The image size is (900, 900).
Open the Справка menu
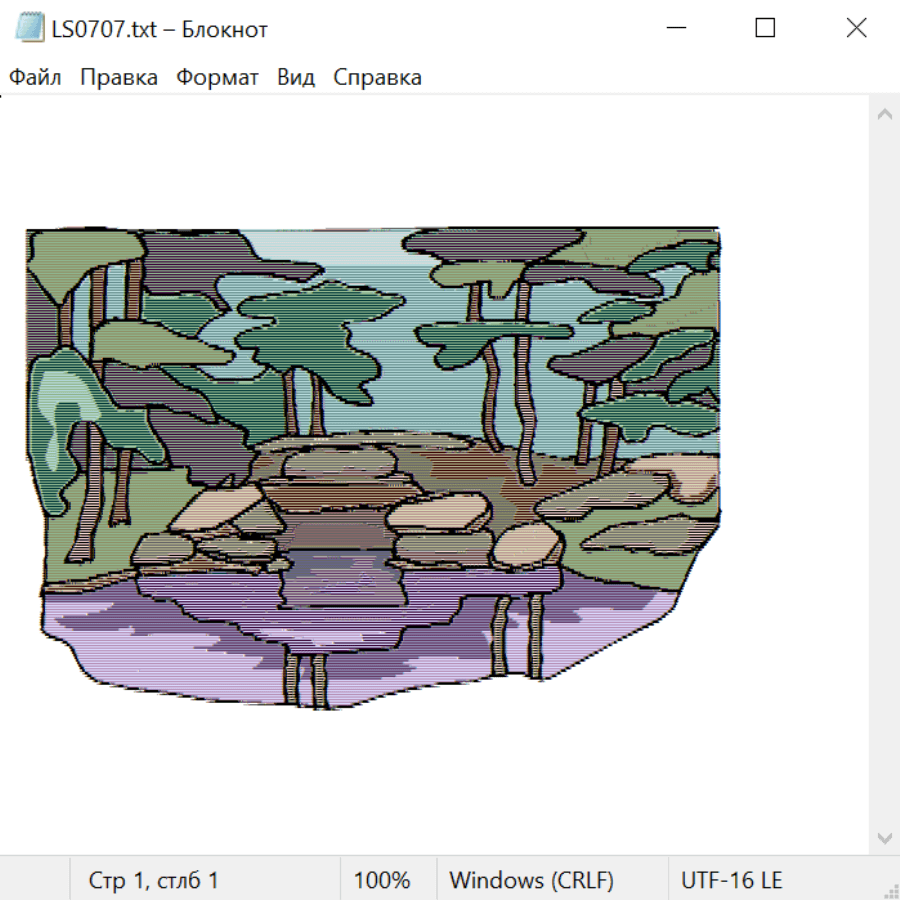tap(377, 78)
